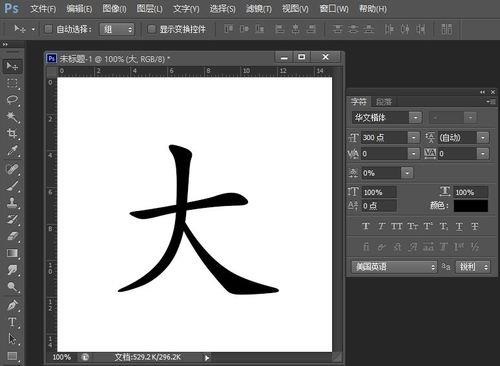Open the 锐利 anti-aliasing dropdown
Image resolution: width=500 pixels, height=366 pixels.
coord(473,267)
